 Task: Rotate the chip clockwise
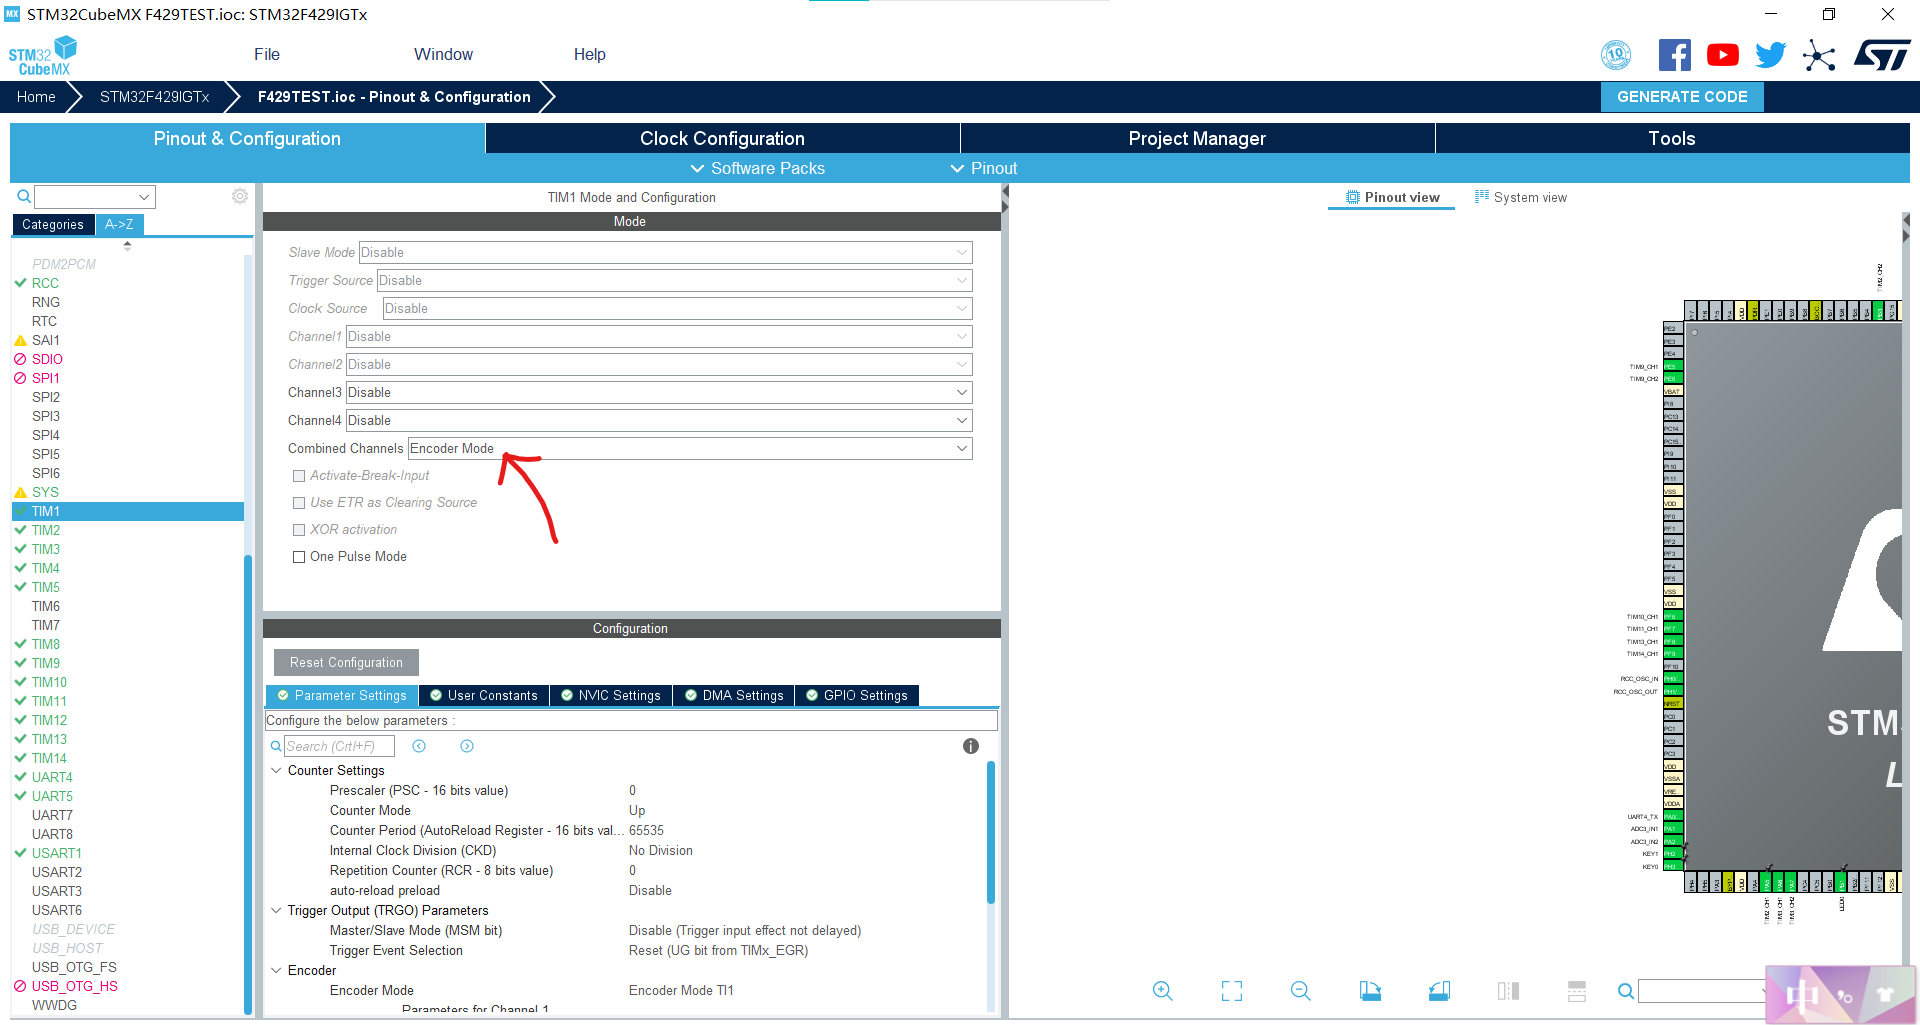point(1370,991)
